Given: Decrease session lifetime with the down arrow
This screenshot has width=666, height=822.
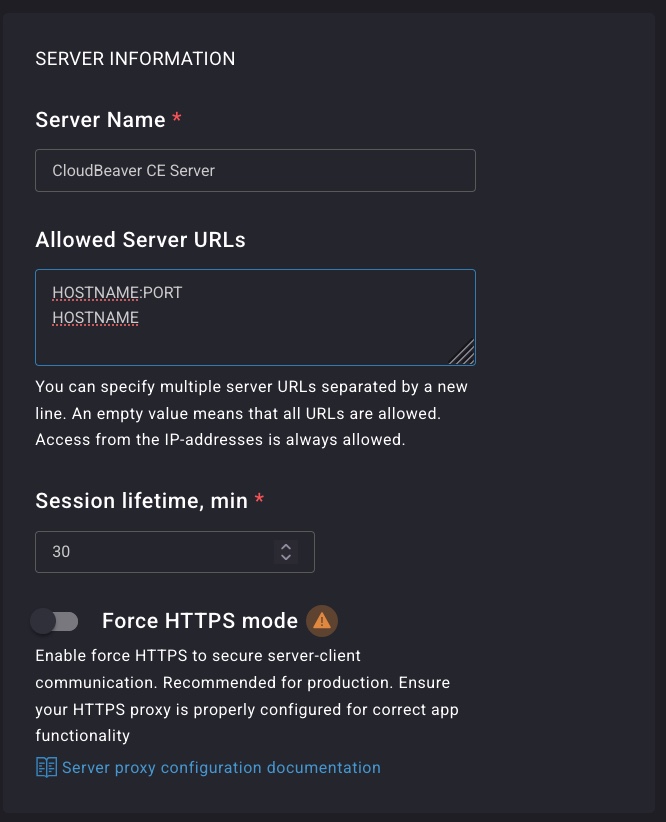Looking at the screenshot, I should pos(286,557).
